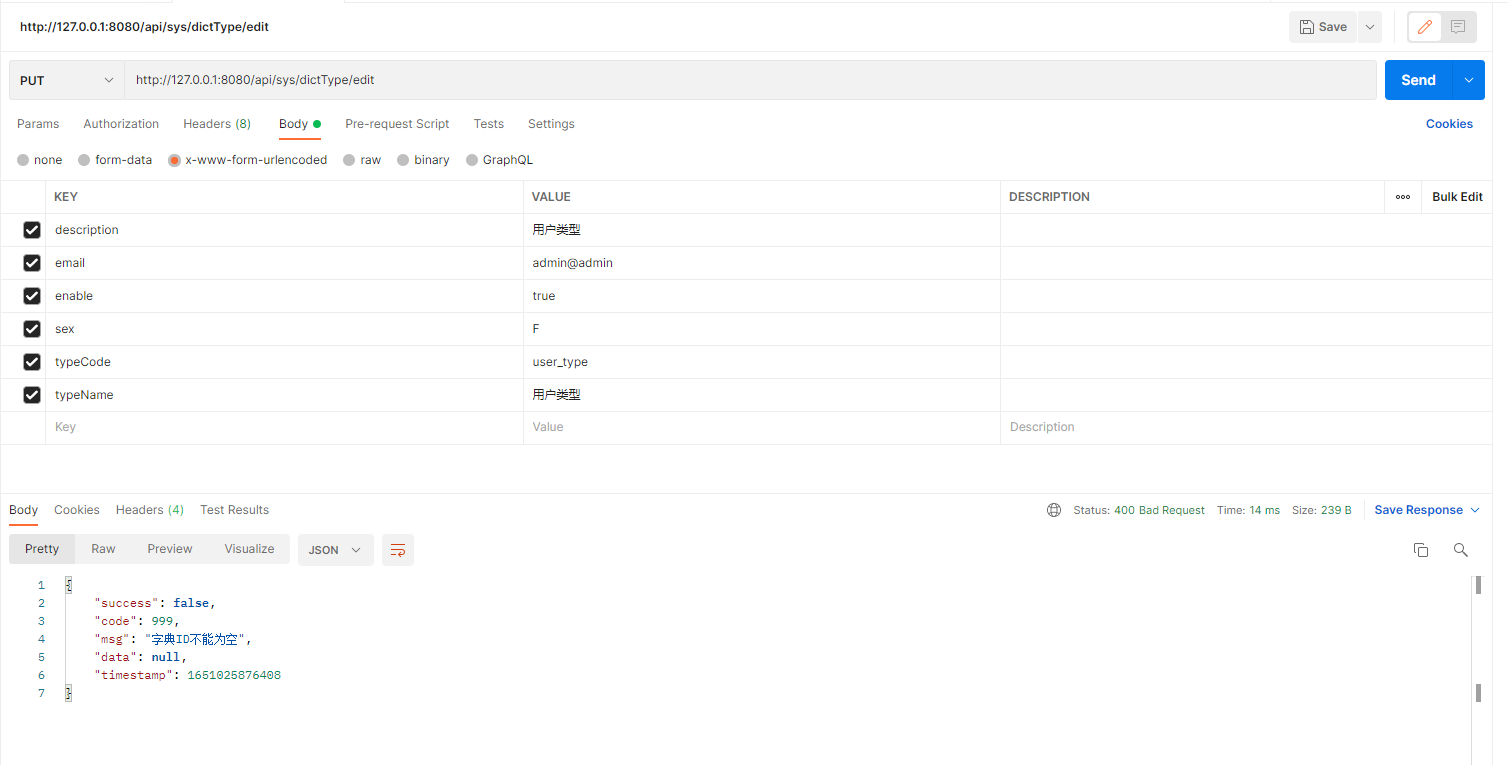1508x765 pixels.
Task: Open the Headers (8) request tab
Action: pos(217,124)
